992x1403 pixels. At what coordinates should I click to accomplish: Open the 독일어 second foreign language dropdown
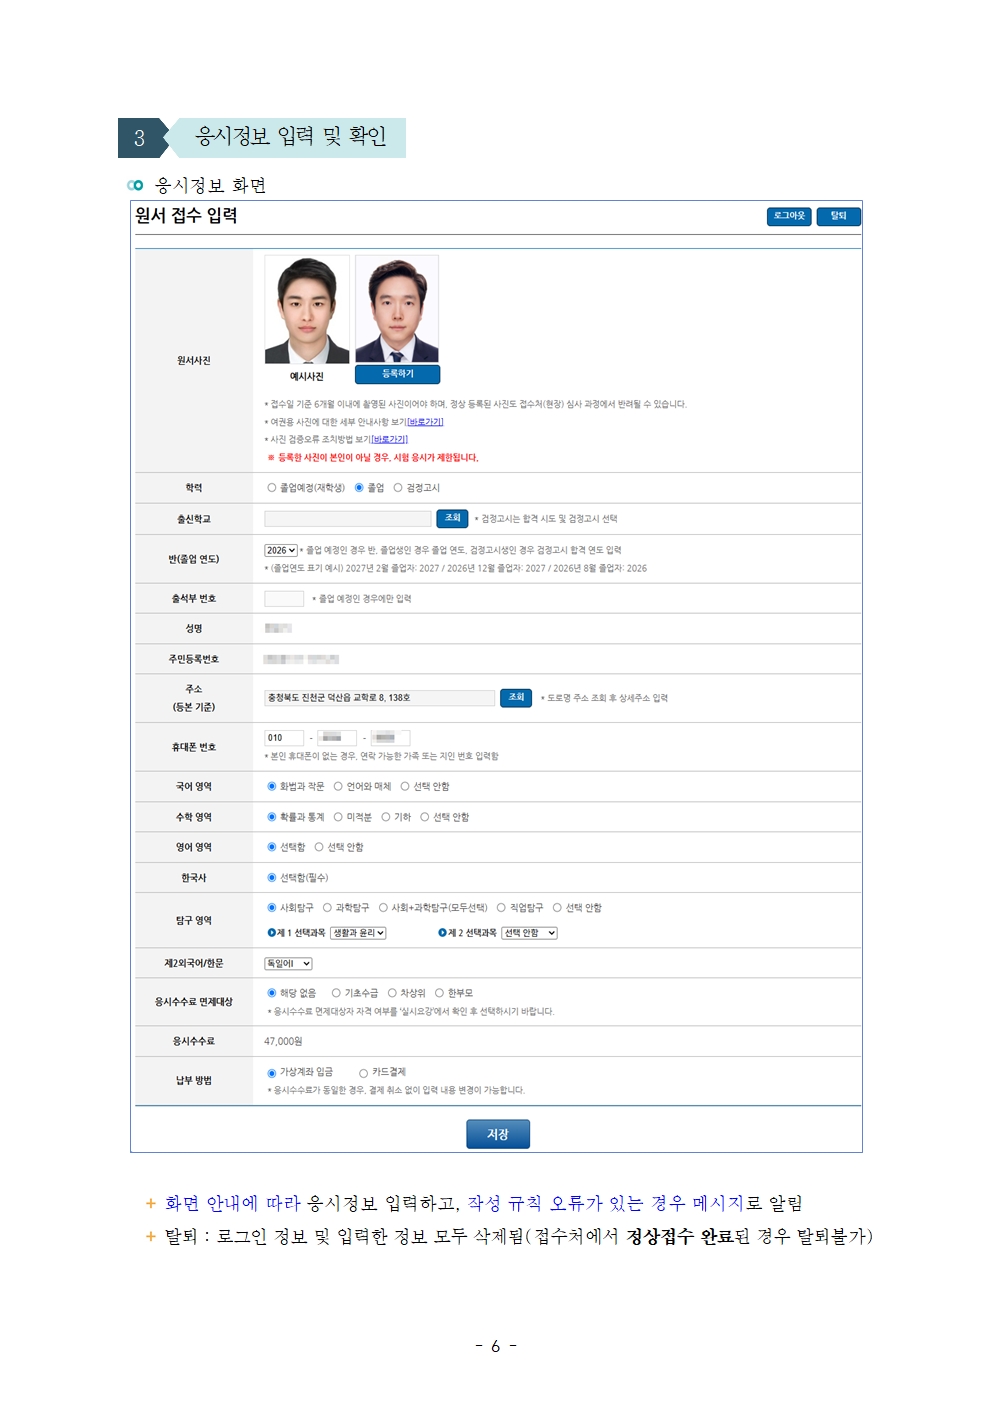pos(288,964)
